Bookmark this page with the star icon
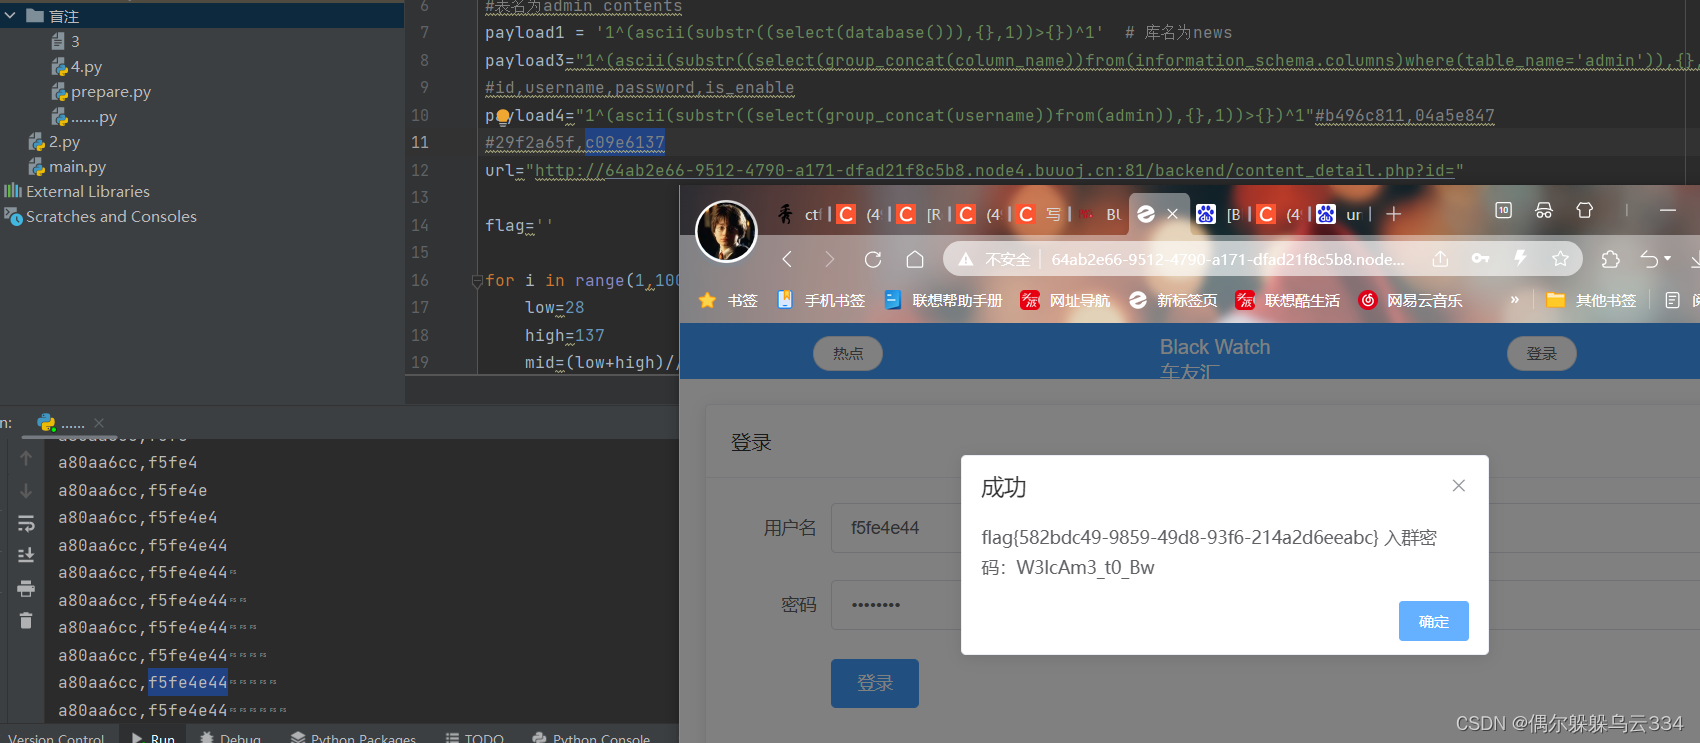 click(x=1560, y=259)
